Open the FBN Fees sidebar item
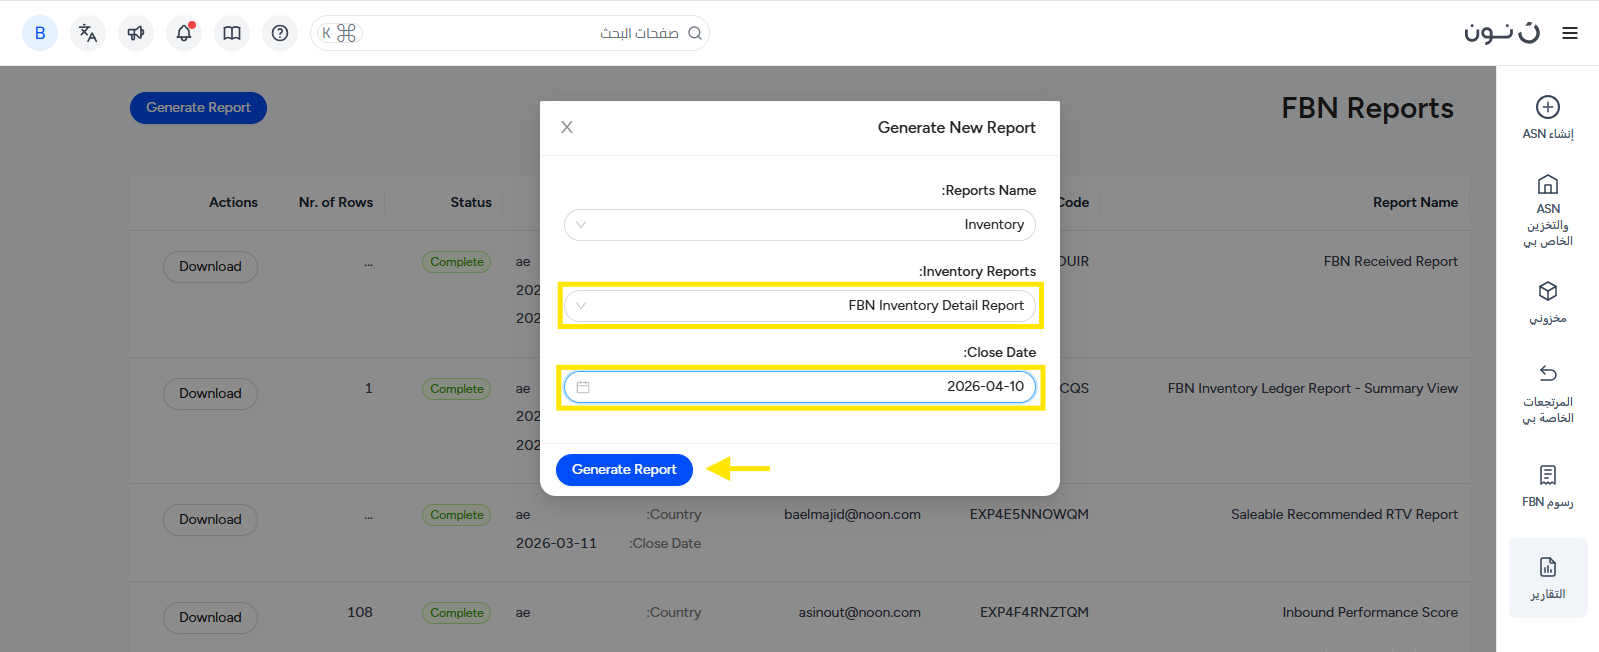This screenshot has width=1599, height=652. pyautogui.click(x=1547, y=485)
